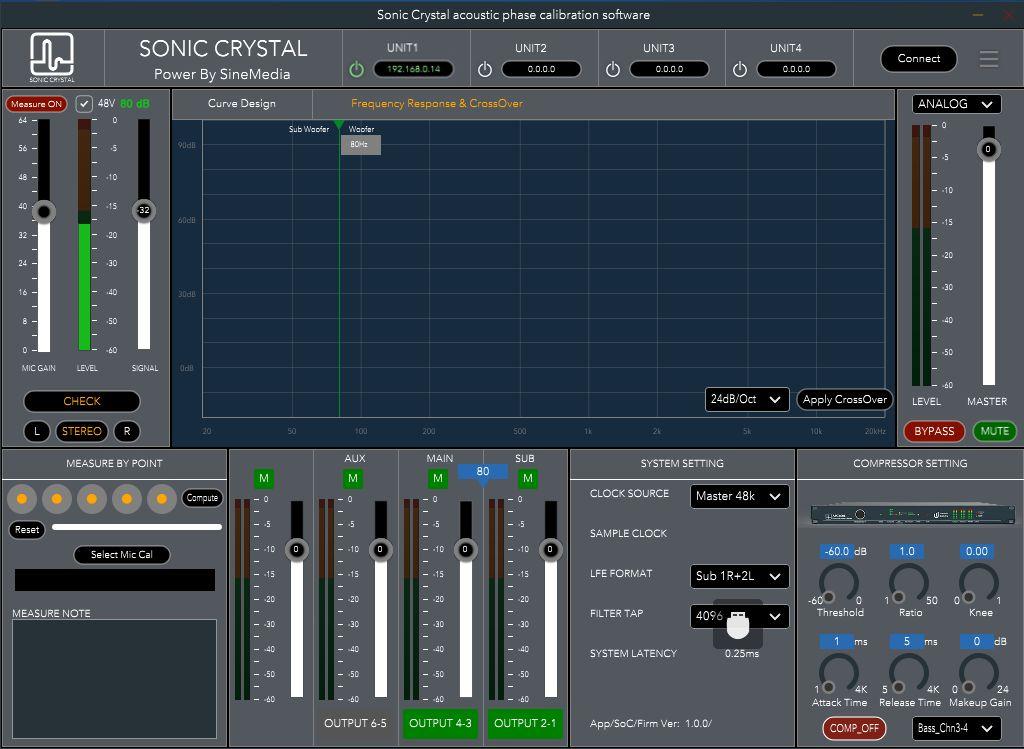Open the Clock Source Master 48k dropdown
This screenshot has height=749, width=1024.
pyautogui.click(x=739, y=496)
